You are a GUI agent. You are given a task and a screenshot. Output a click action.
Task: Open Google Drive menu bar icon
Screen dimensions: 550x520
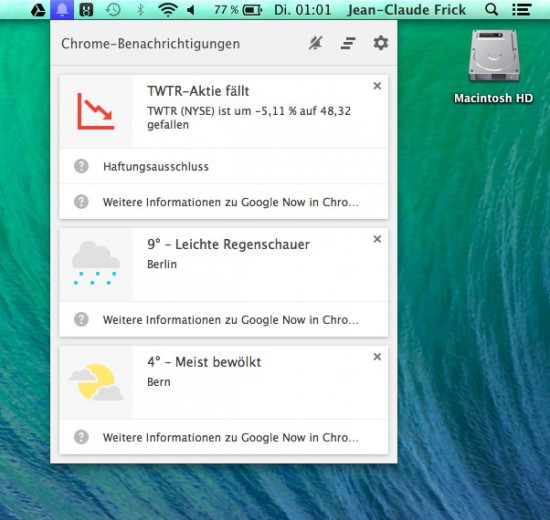tap(38, 10)
